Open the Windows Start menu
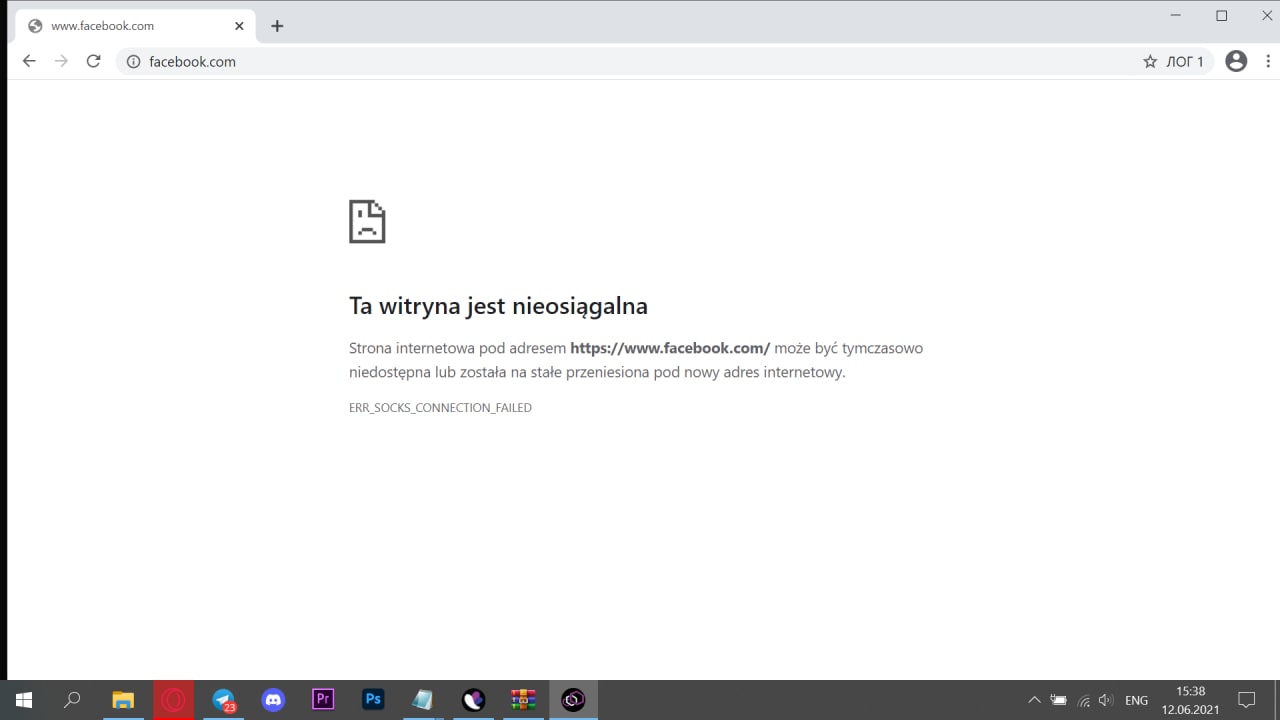Image resolution: width=1280 pixels, height=720 pixels. (24, 700)
